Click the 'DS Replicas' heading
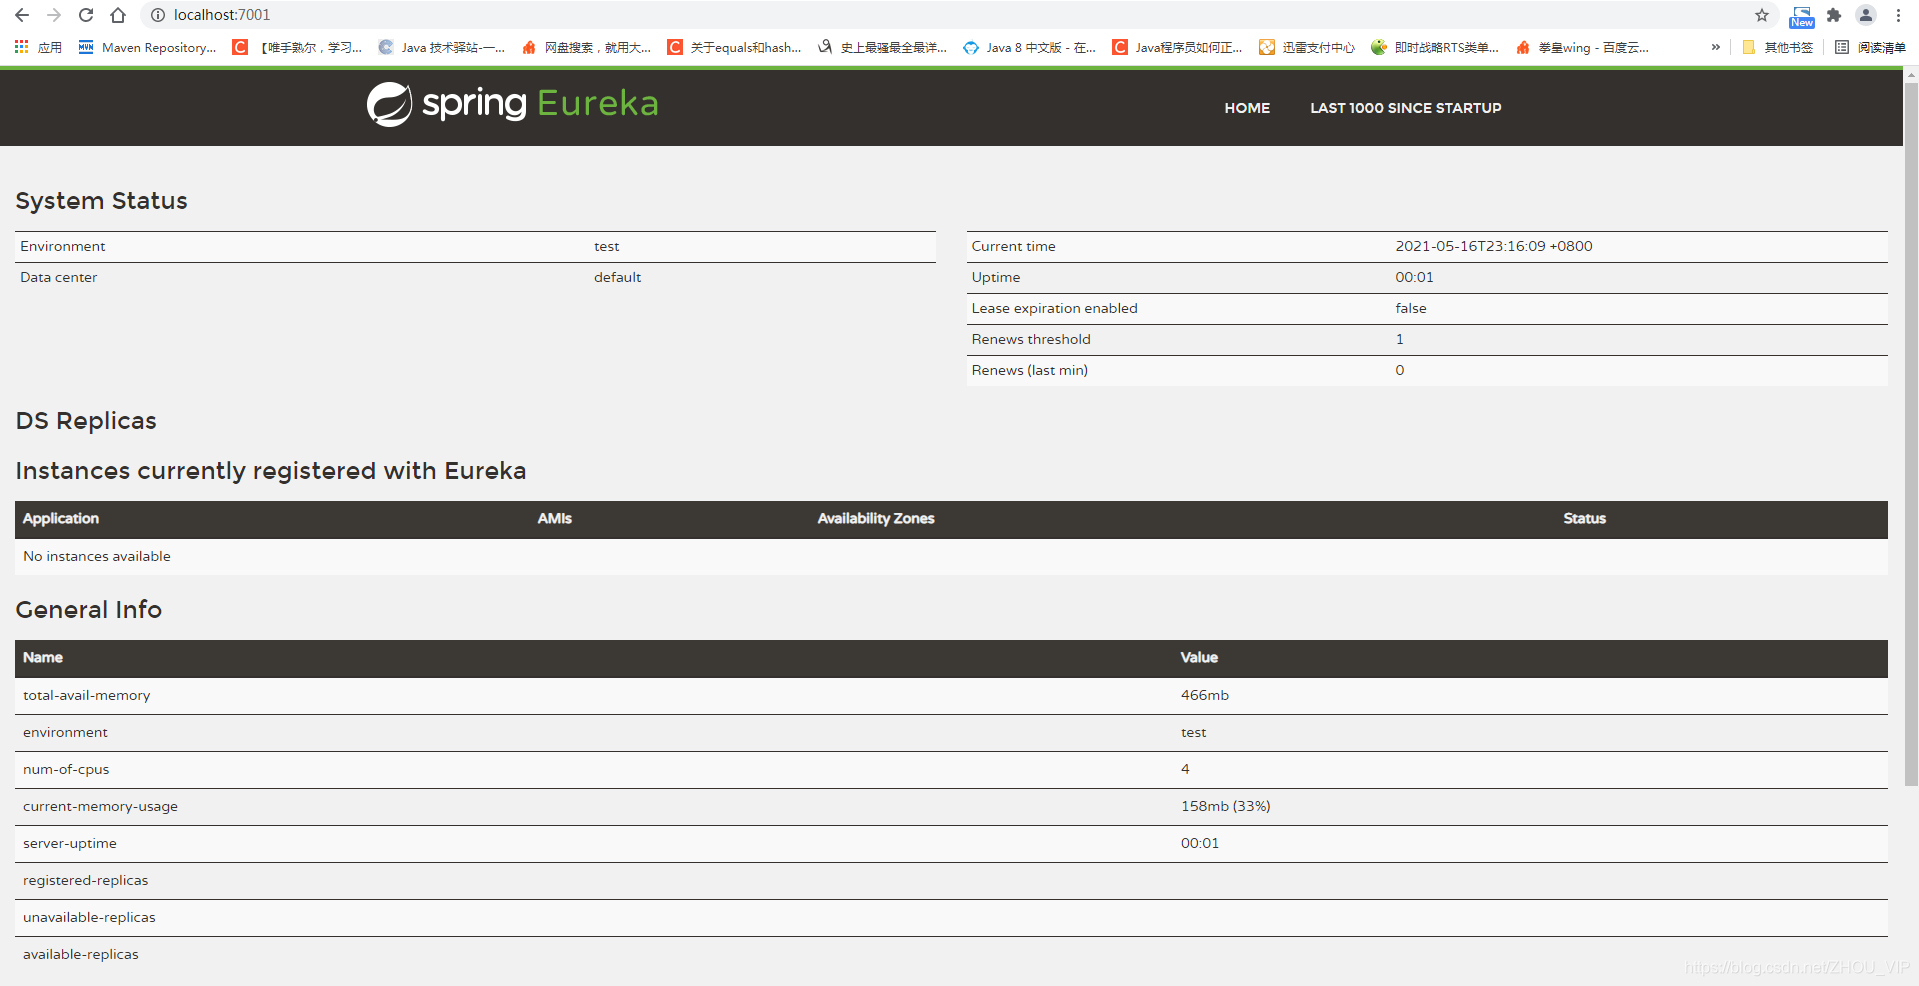The width and height of the screenshot is (1919, 986). click(x=86, y=420)
